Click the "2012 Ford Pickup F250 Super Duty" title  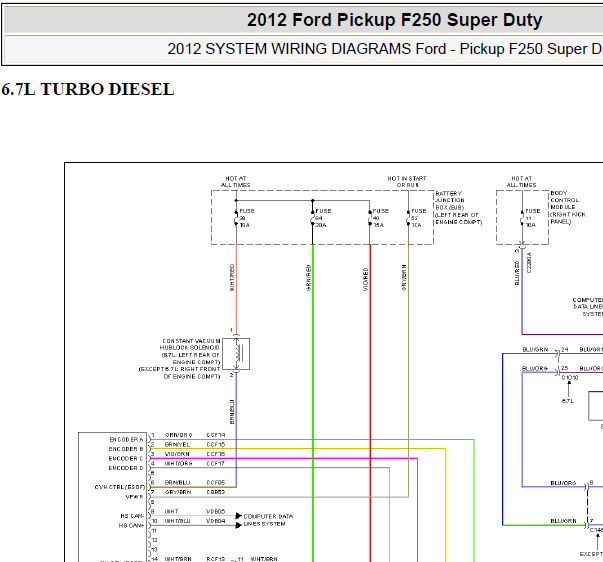[x=394, y=20]
